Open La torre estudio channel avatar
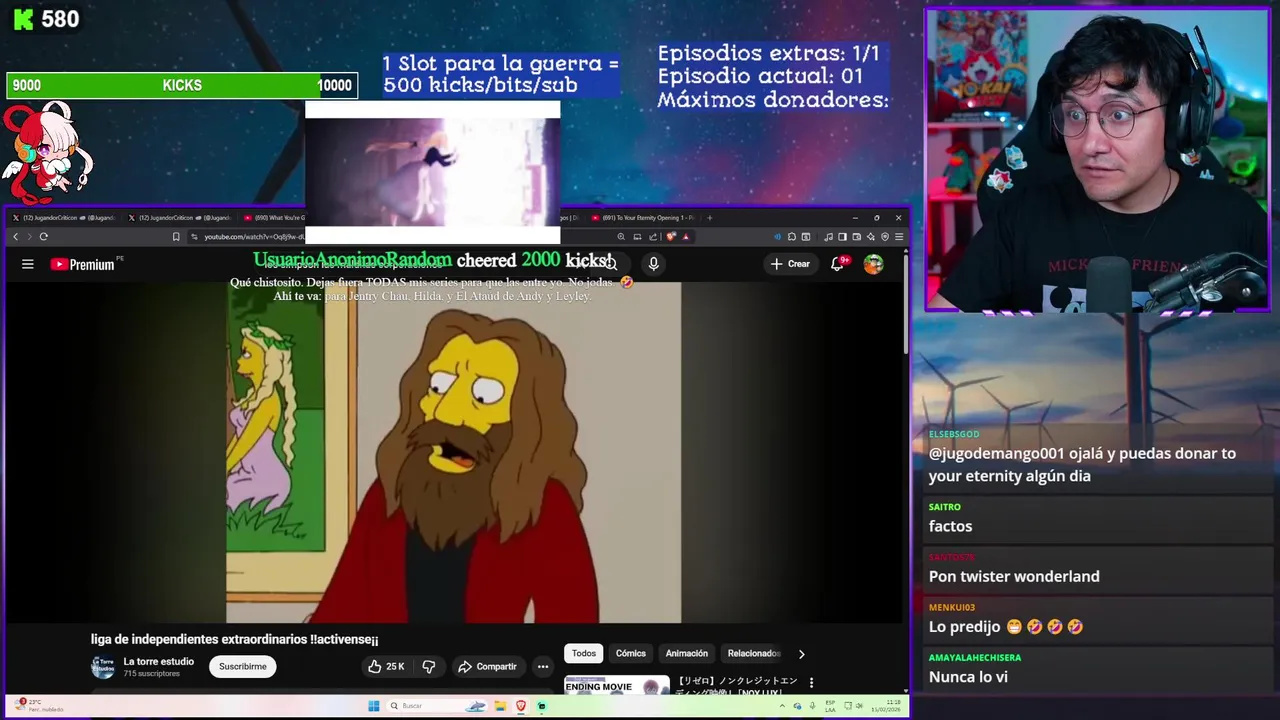Screen dimensions: 1280x720 coord(103,667)
